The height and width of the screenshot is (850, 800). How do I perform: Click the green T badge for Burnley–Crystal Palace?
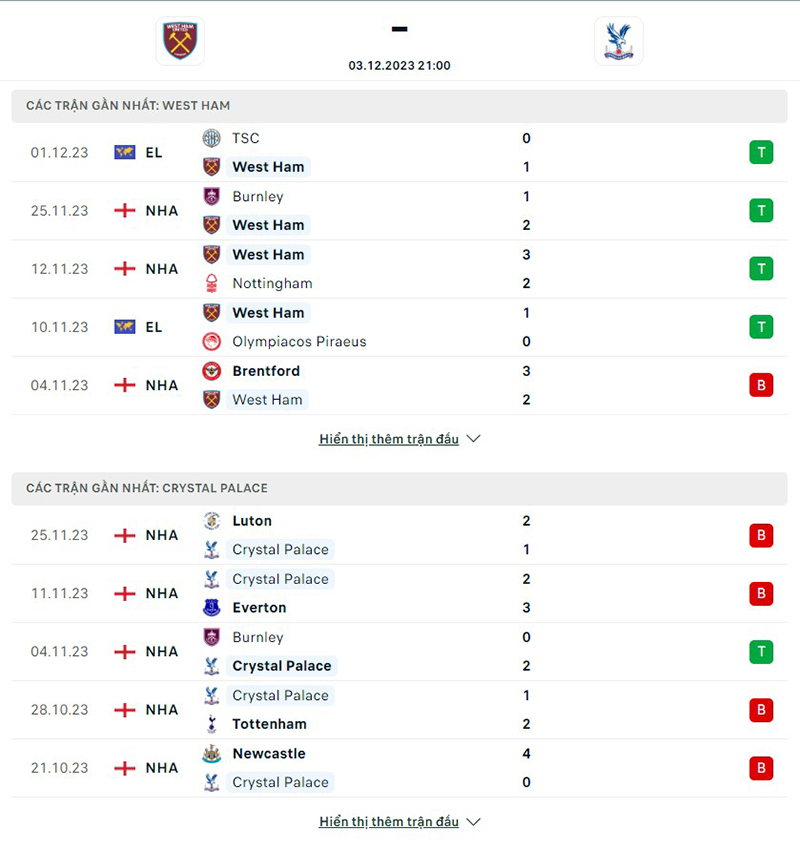[761, 652]
